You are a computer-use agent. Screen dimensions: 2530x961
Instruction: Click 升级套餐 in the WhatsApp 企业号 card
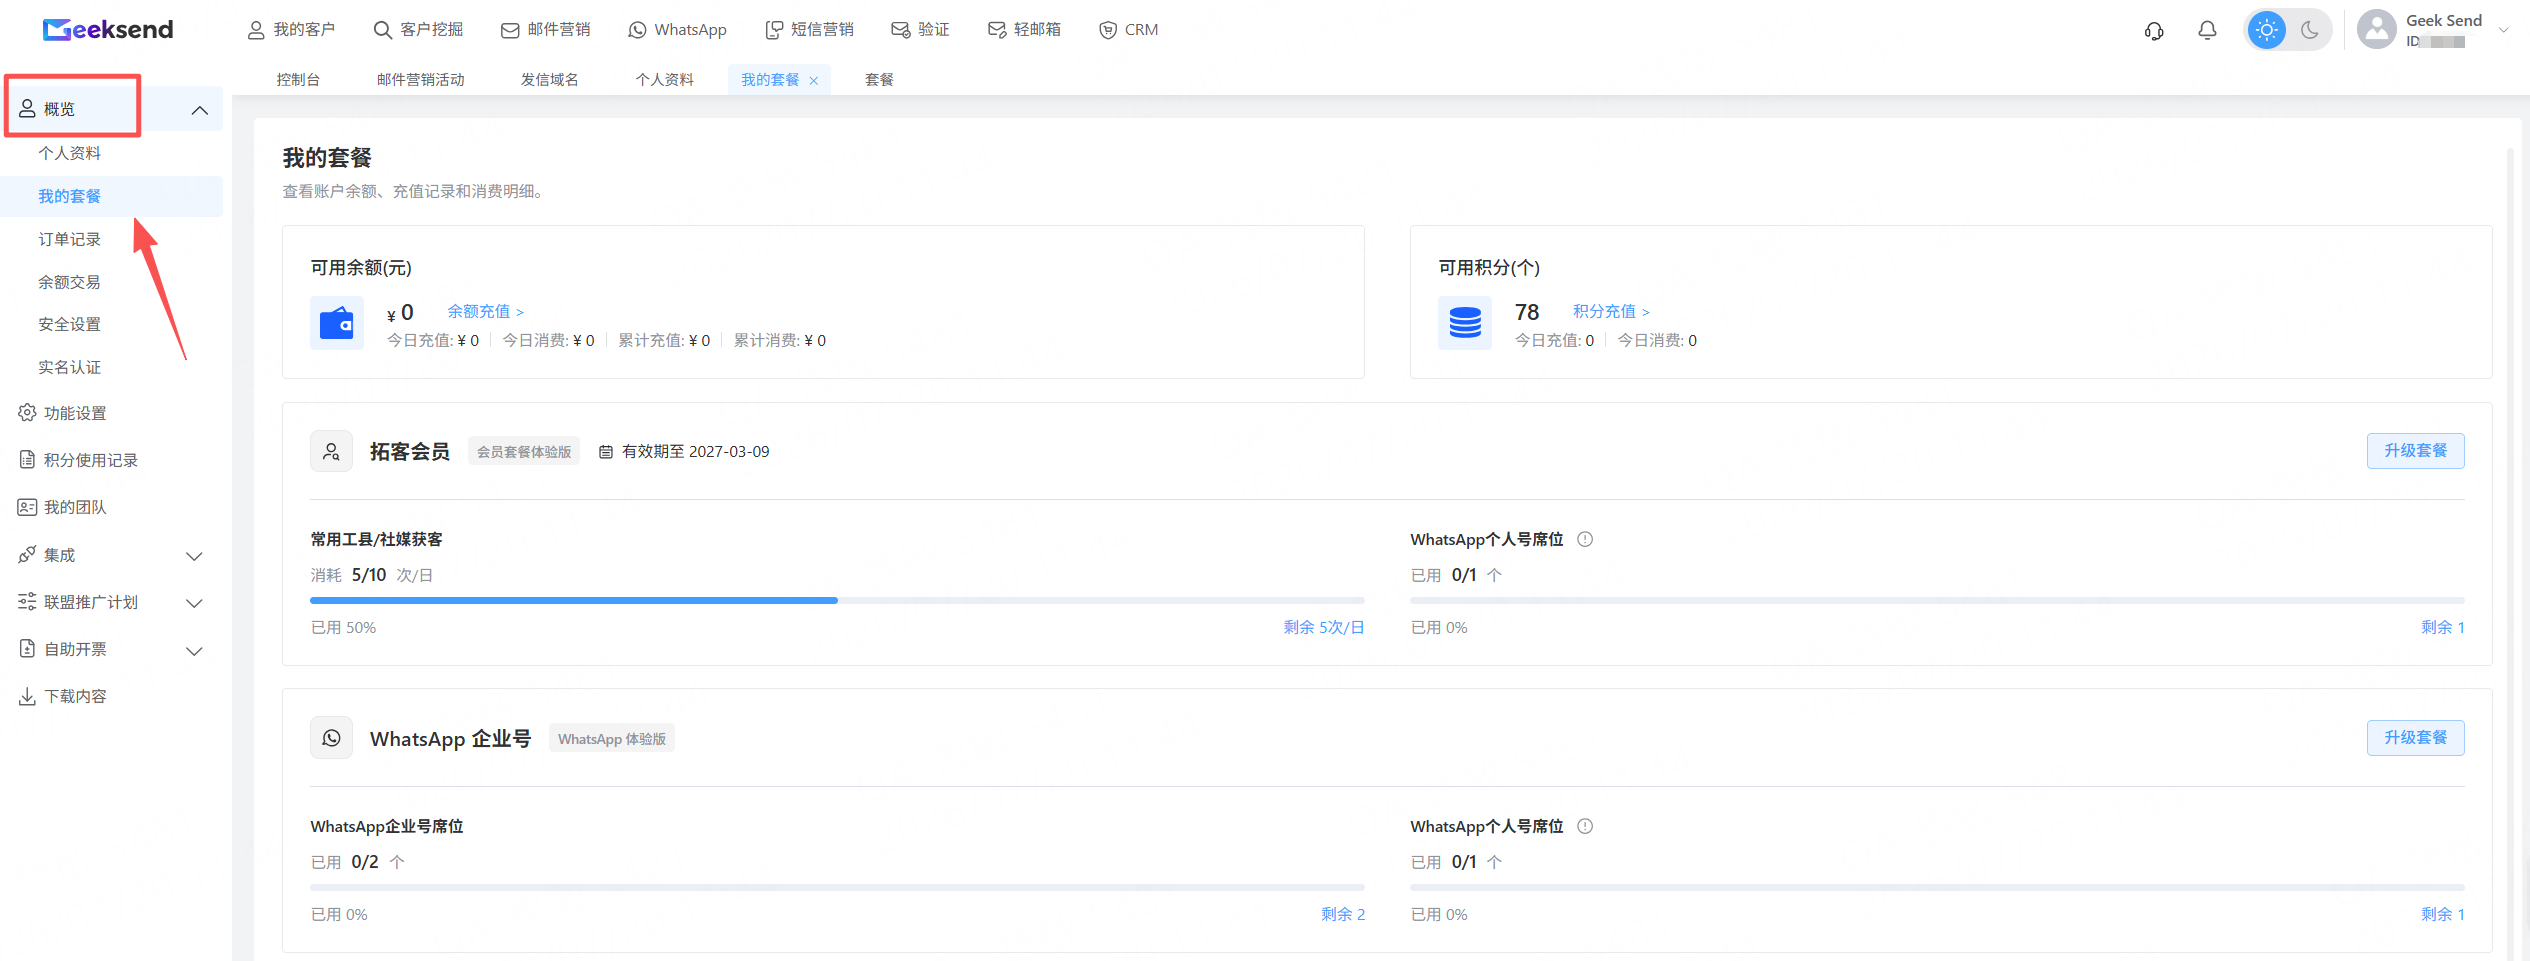point(2415,738)
